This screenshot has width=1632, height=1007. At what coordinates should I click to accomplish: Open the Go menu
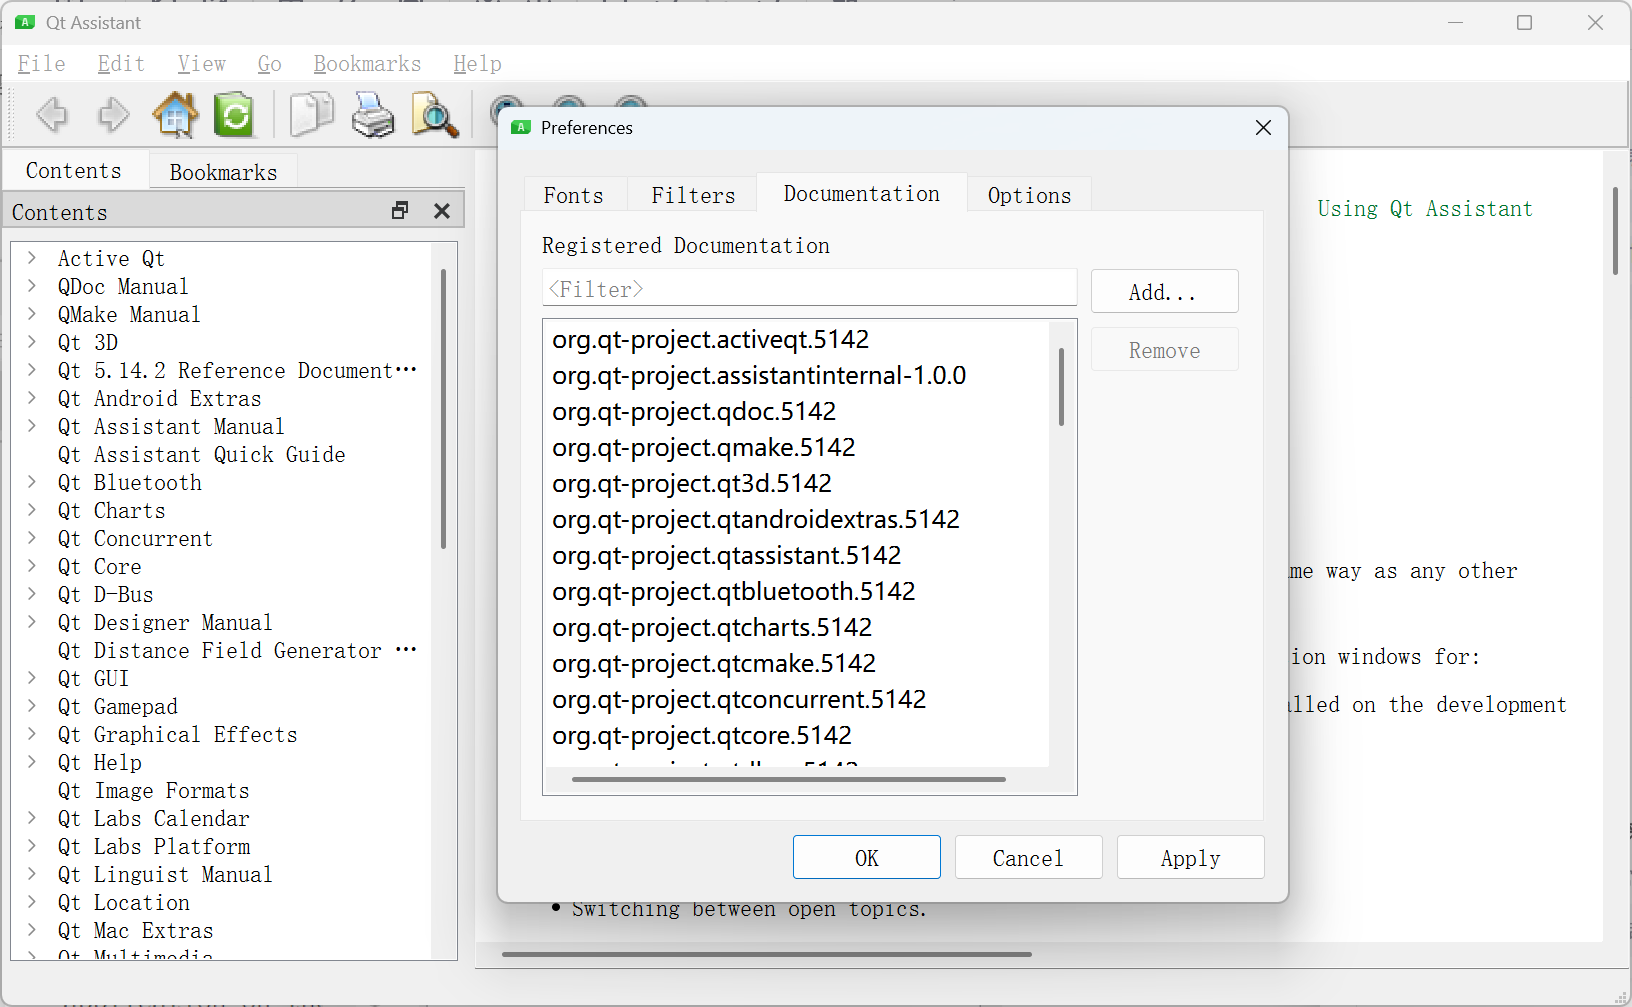tap(269, 64)
